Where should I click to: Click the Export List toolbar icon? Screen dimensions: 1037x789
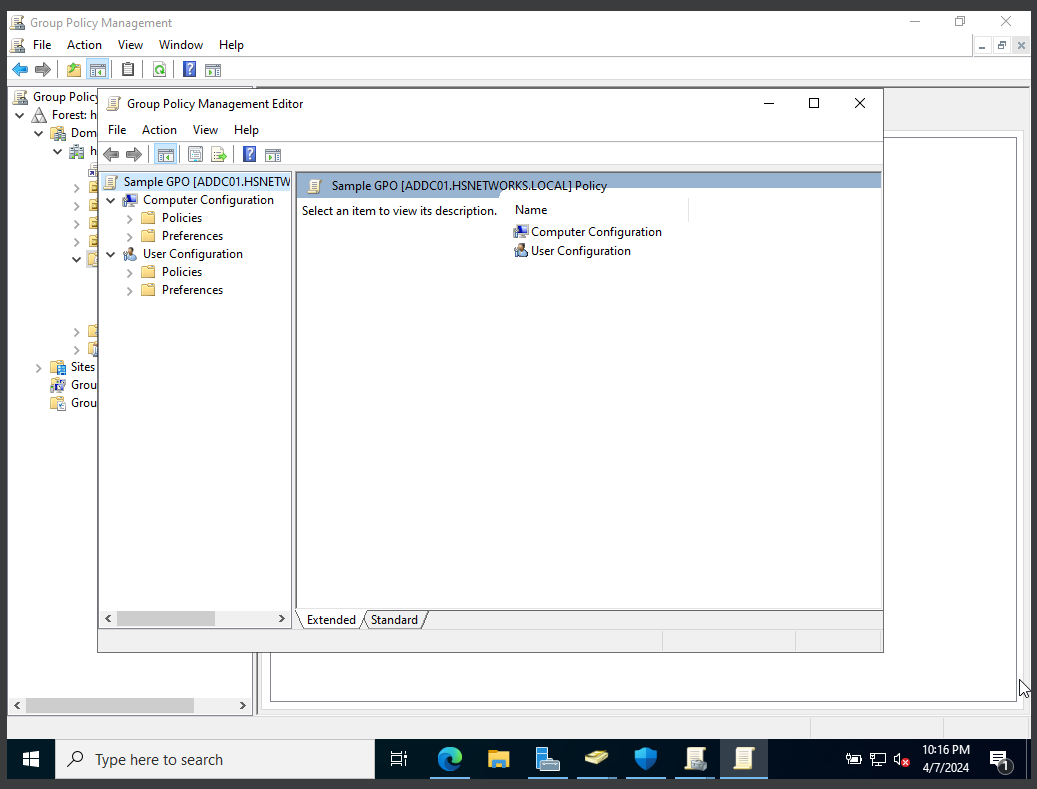point(219,154)
